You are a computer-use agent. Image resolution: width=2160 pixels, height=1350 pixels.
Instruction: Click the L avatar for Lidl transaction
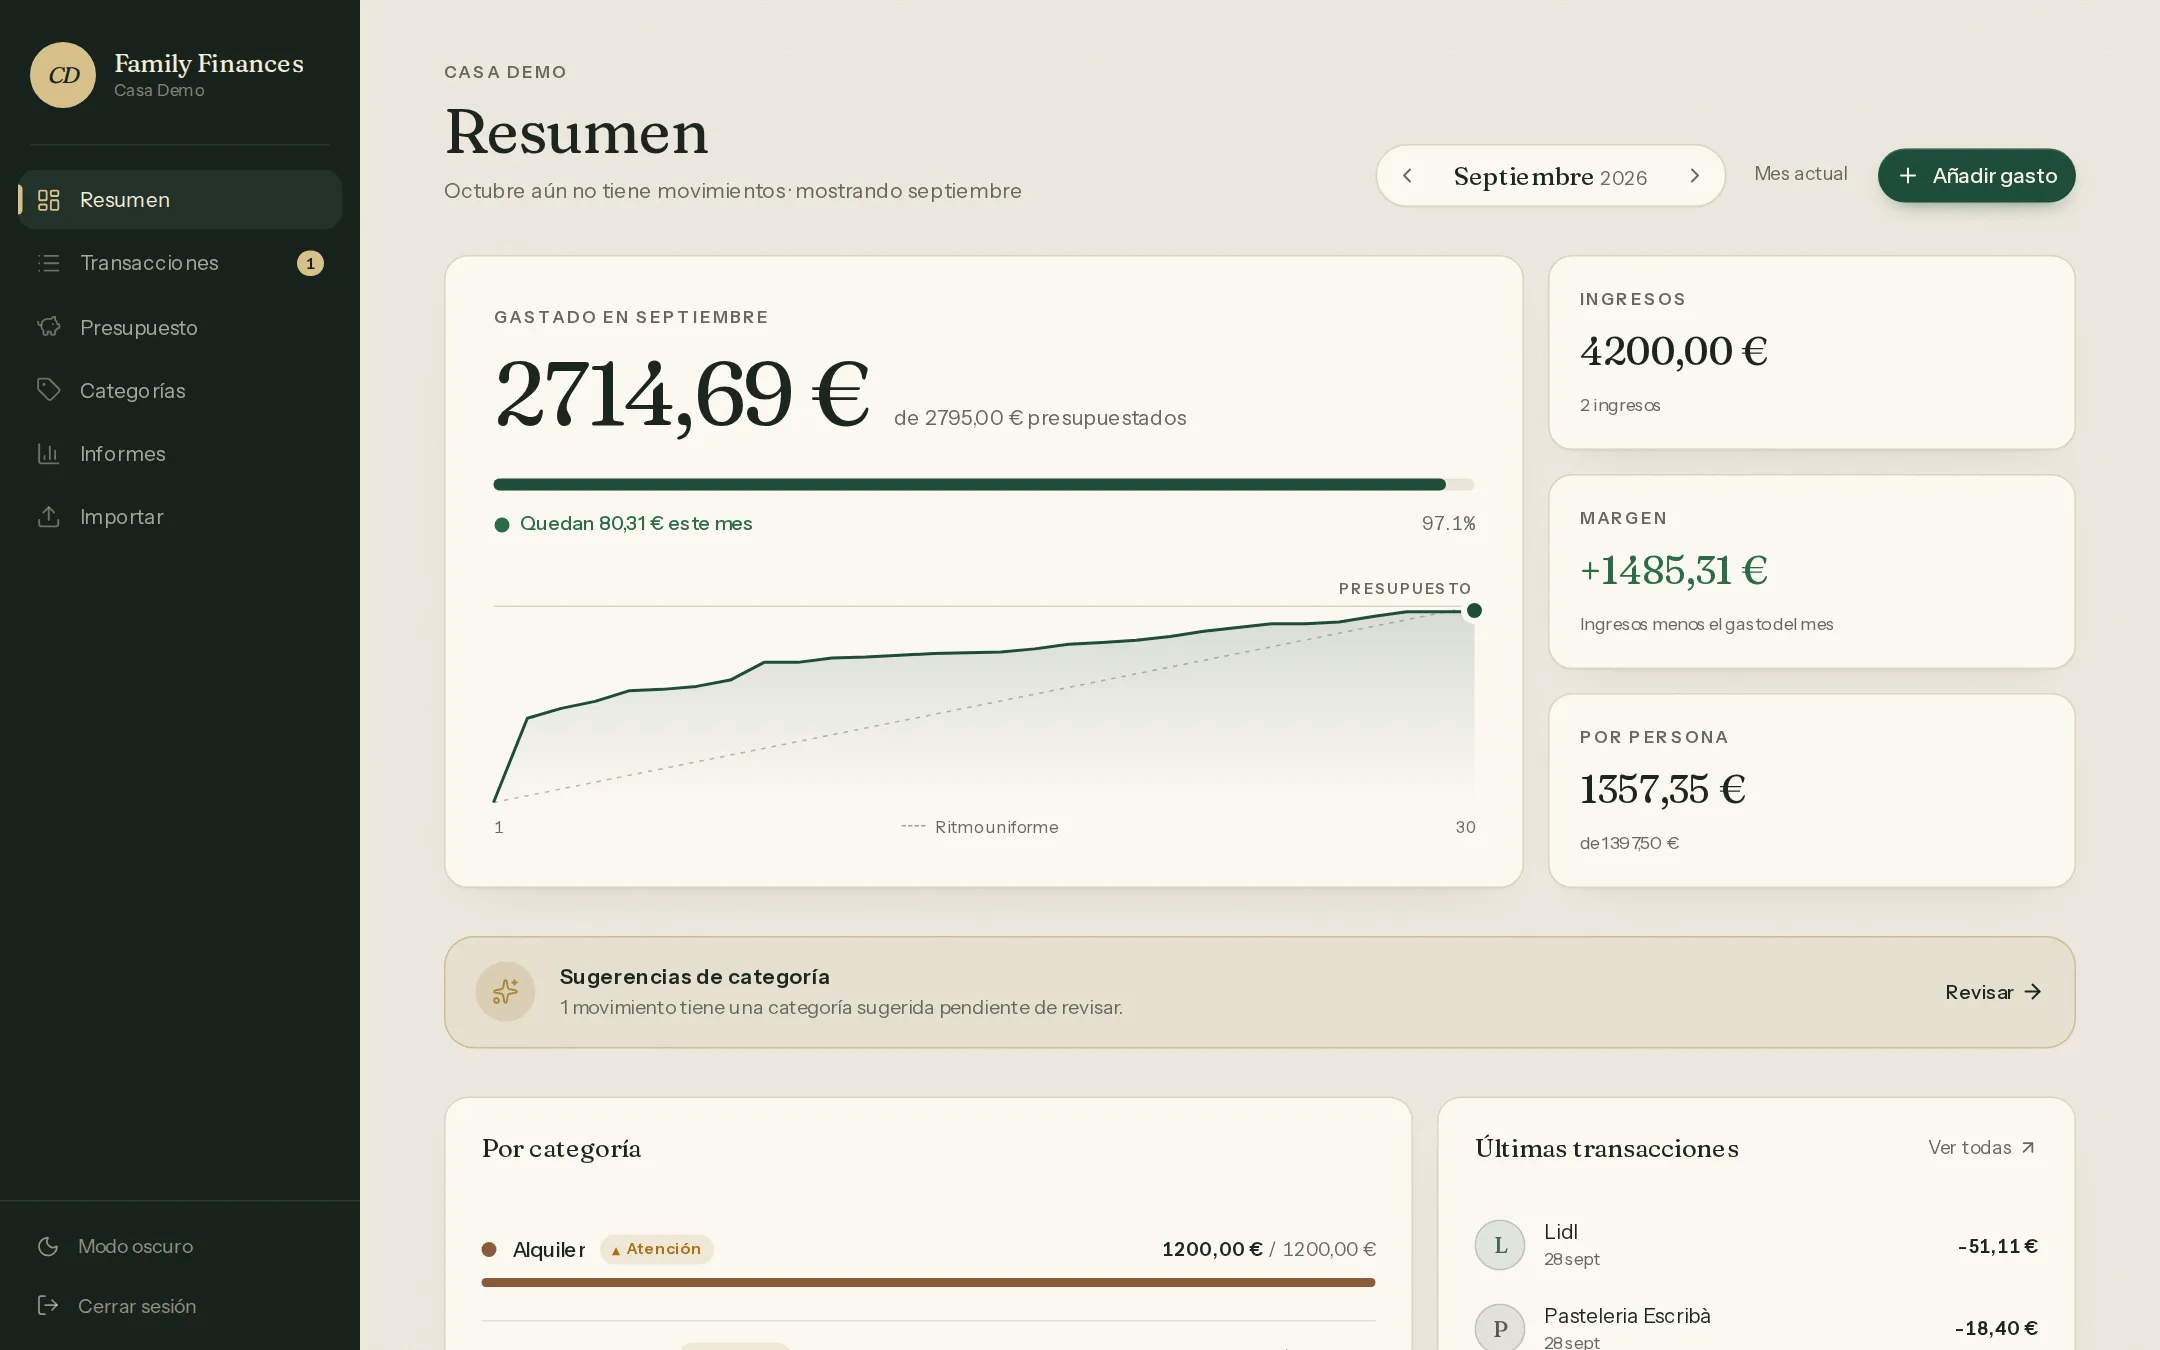click(1500, 1245)
